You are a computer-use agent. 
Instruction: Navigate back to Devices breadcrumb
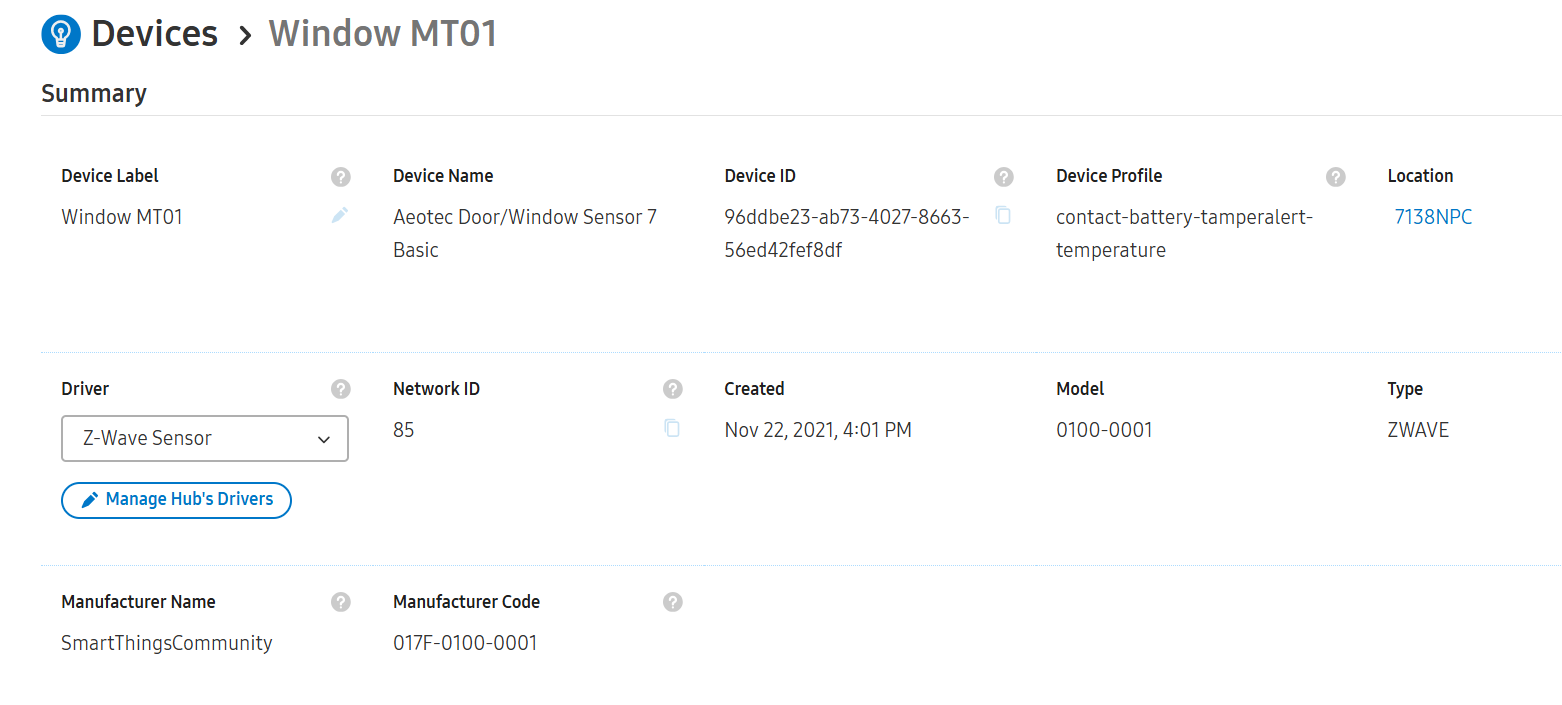(x=154, y=35)
